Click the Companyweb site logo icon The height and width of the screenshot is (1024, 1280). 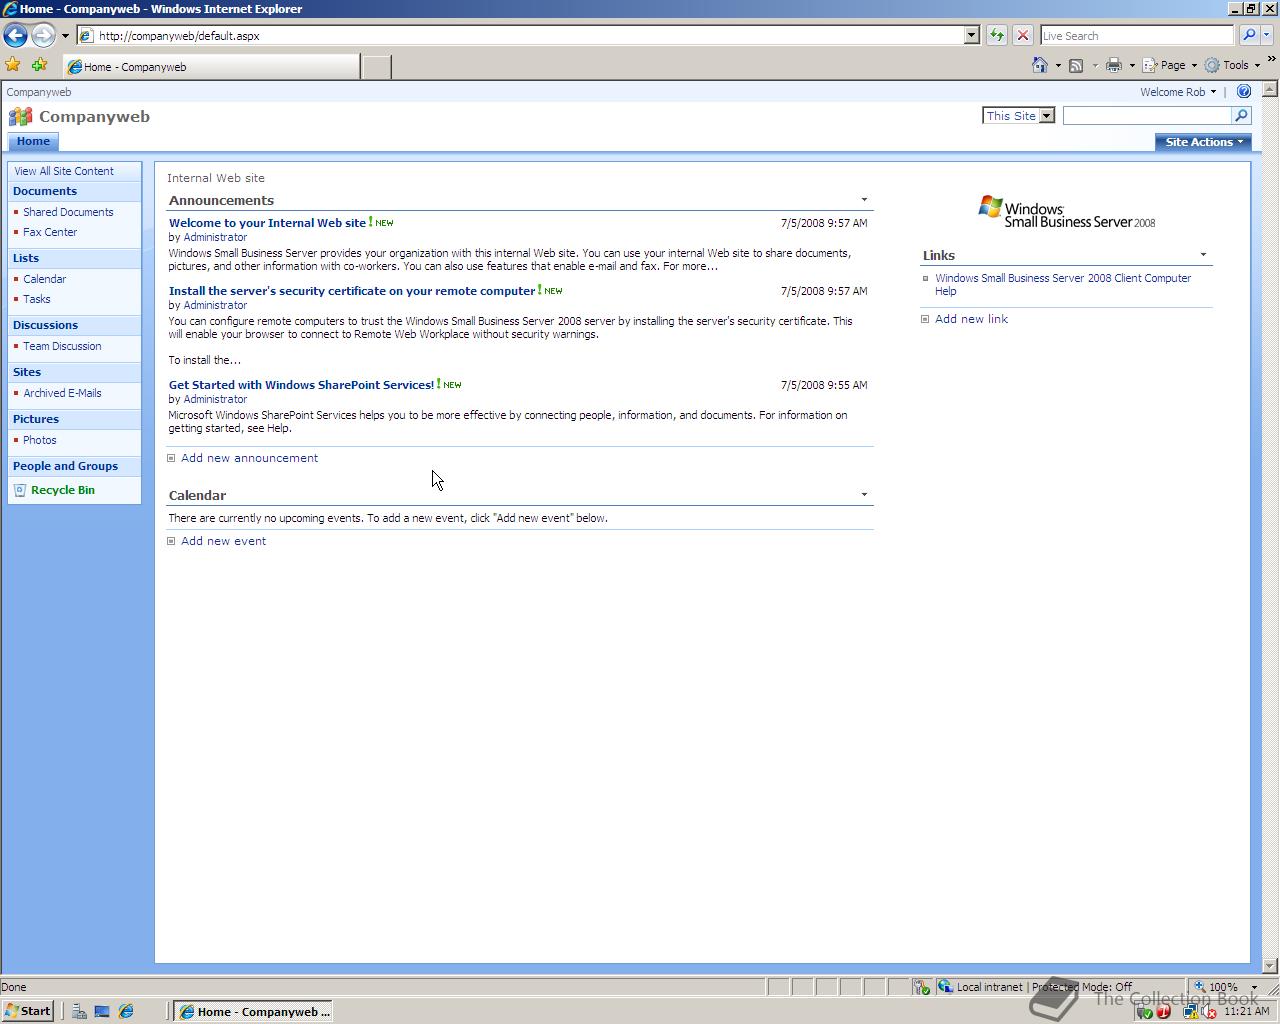tap(21, 117)
